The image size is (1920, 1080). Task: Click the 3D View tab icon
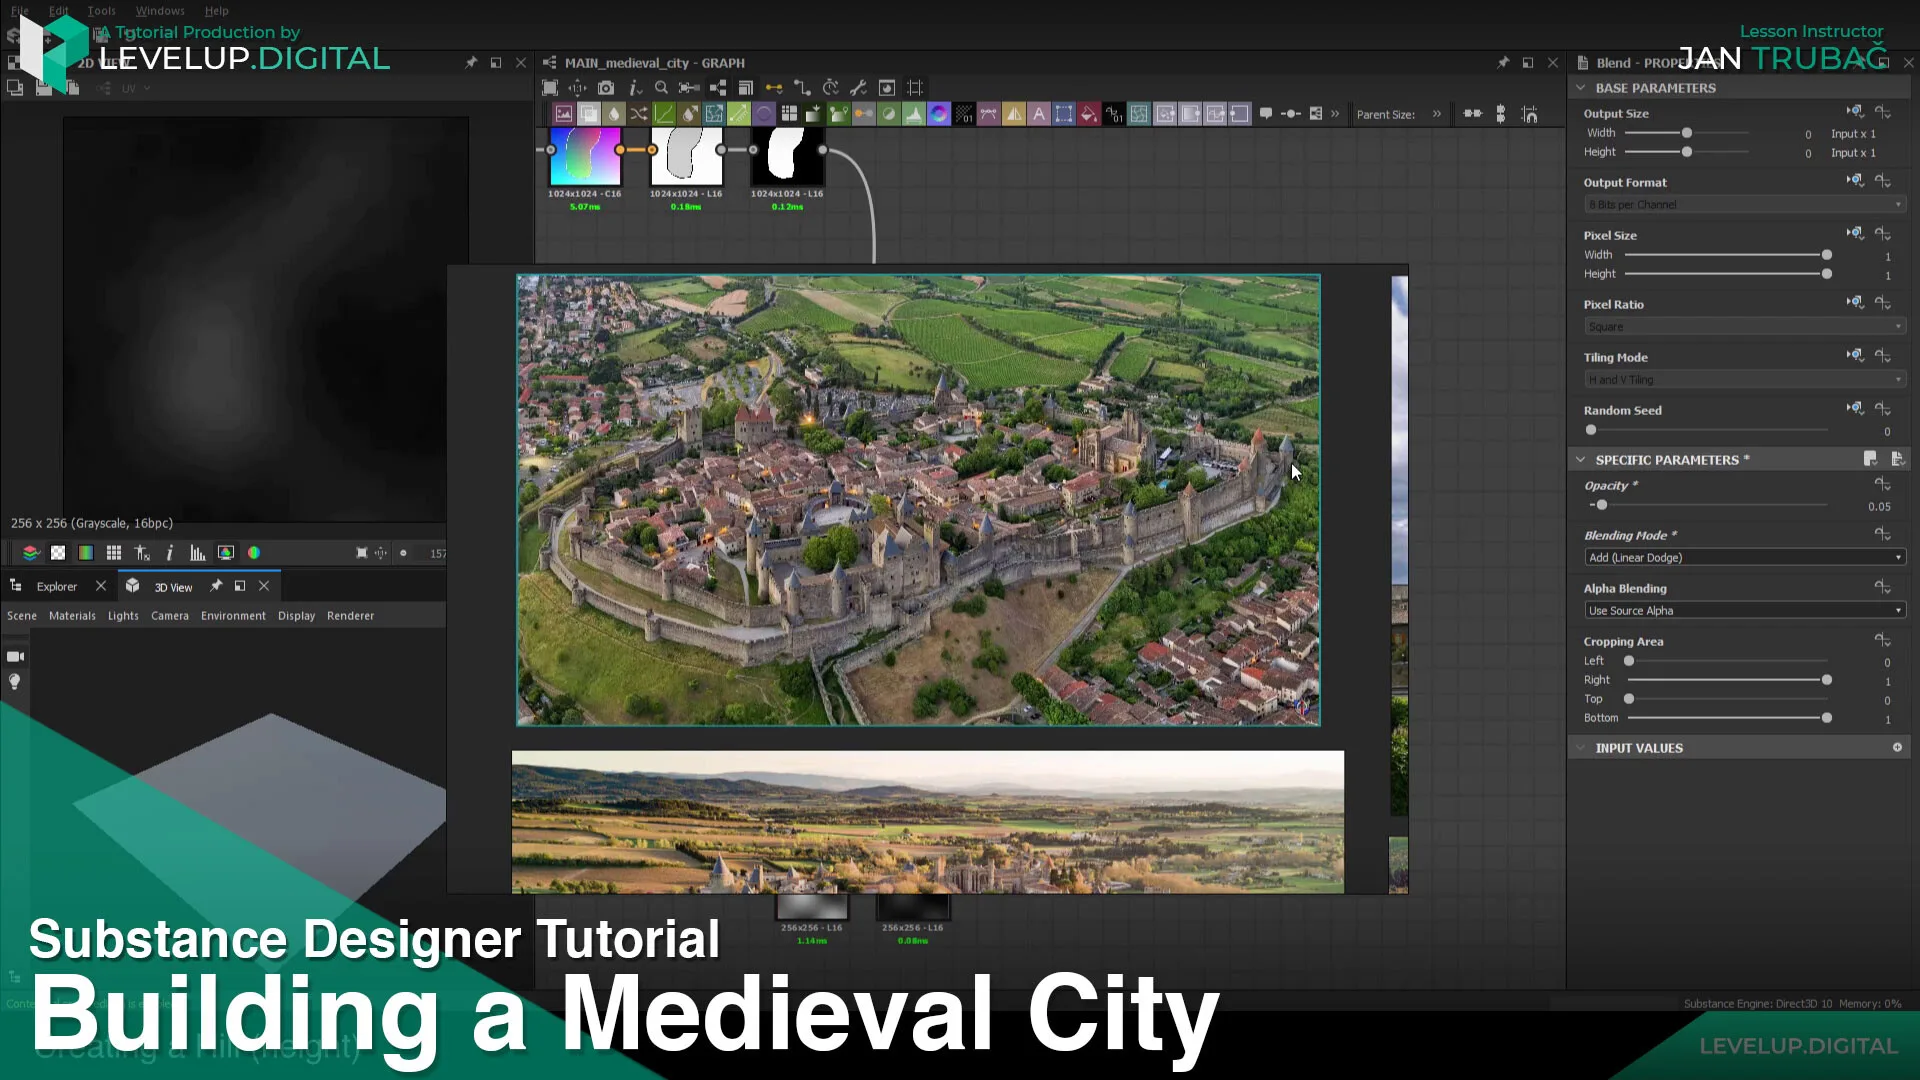[x=132, y=585]
